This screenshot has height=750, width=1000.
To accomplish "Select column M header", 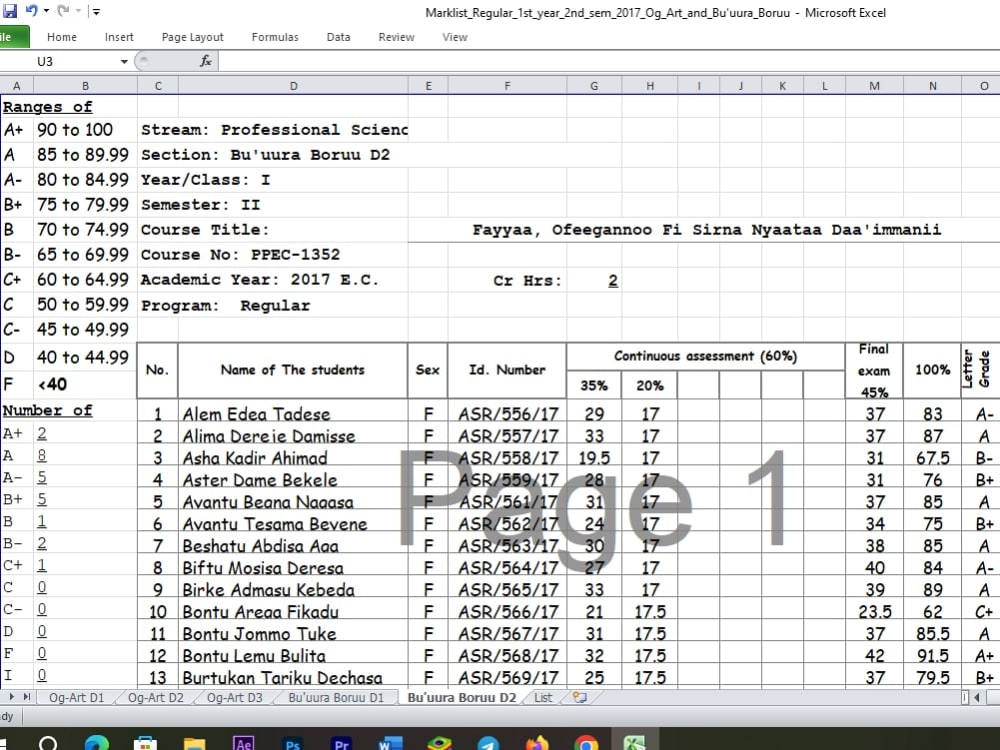I will (x=874, y=85).
